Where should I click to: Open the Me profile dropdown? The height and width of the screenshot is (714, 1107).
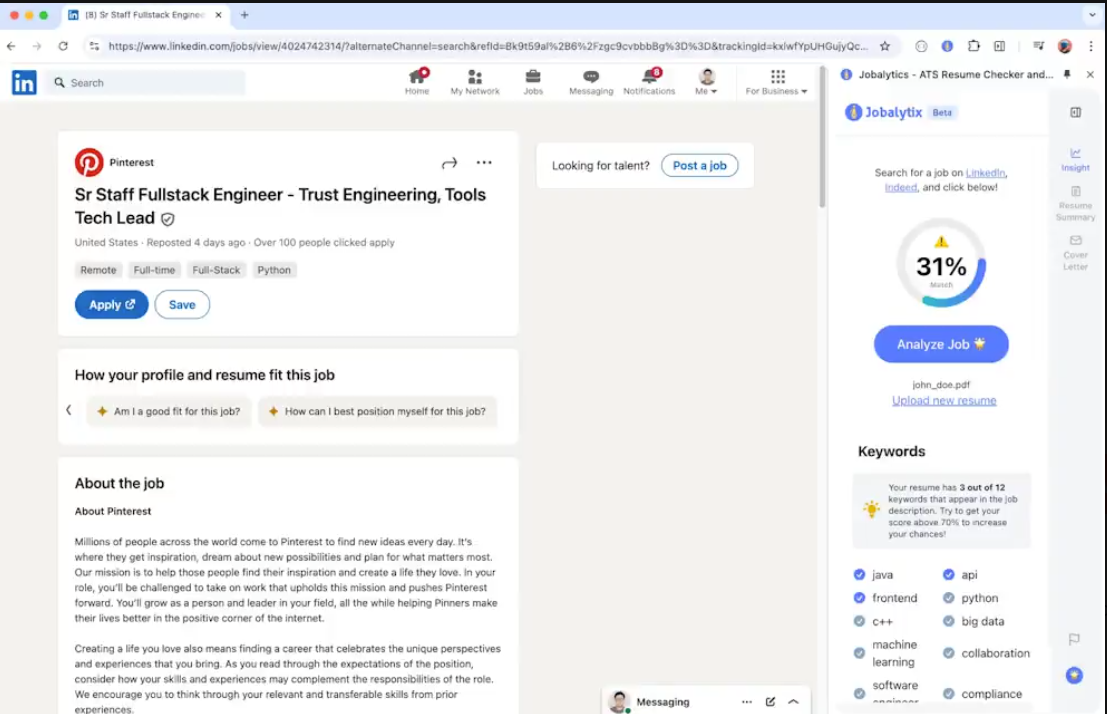pos(706,82)
